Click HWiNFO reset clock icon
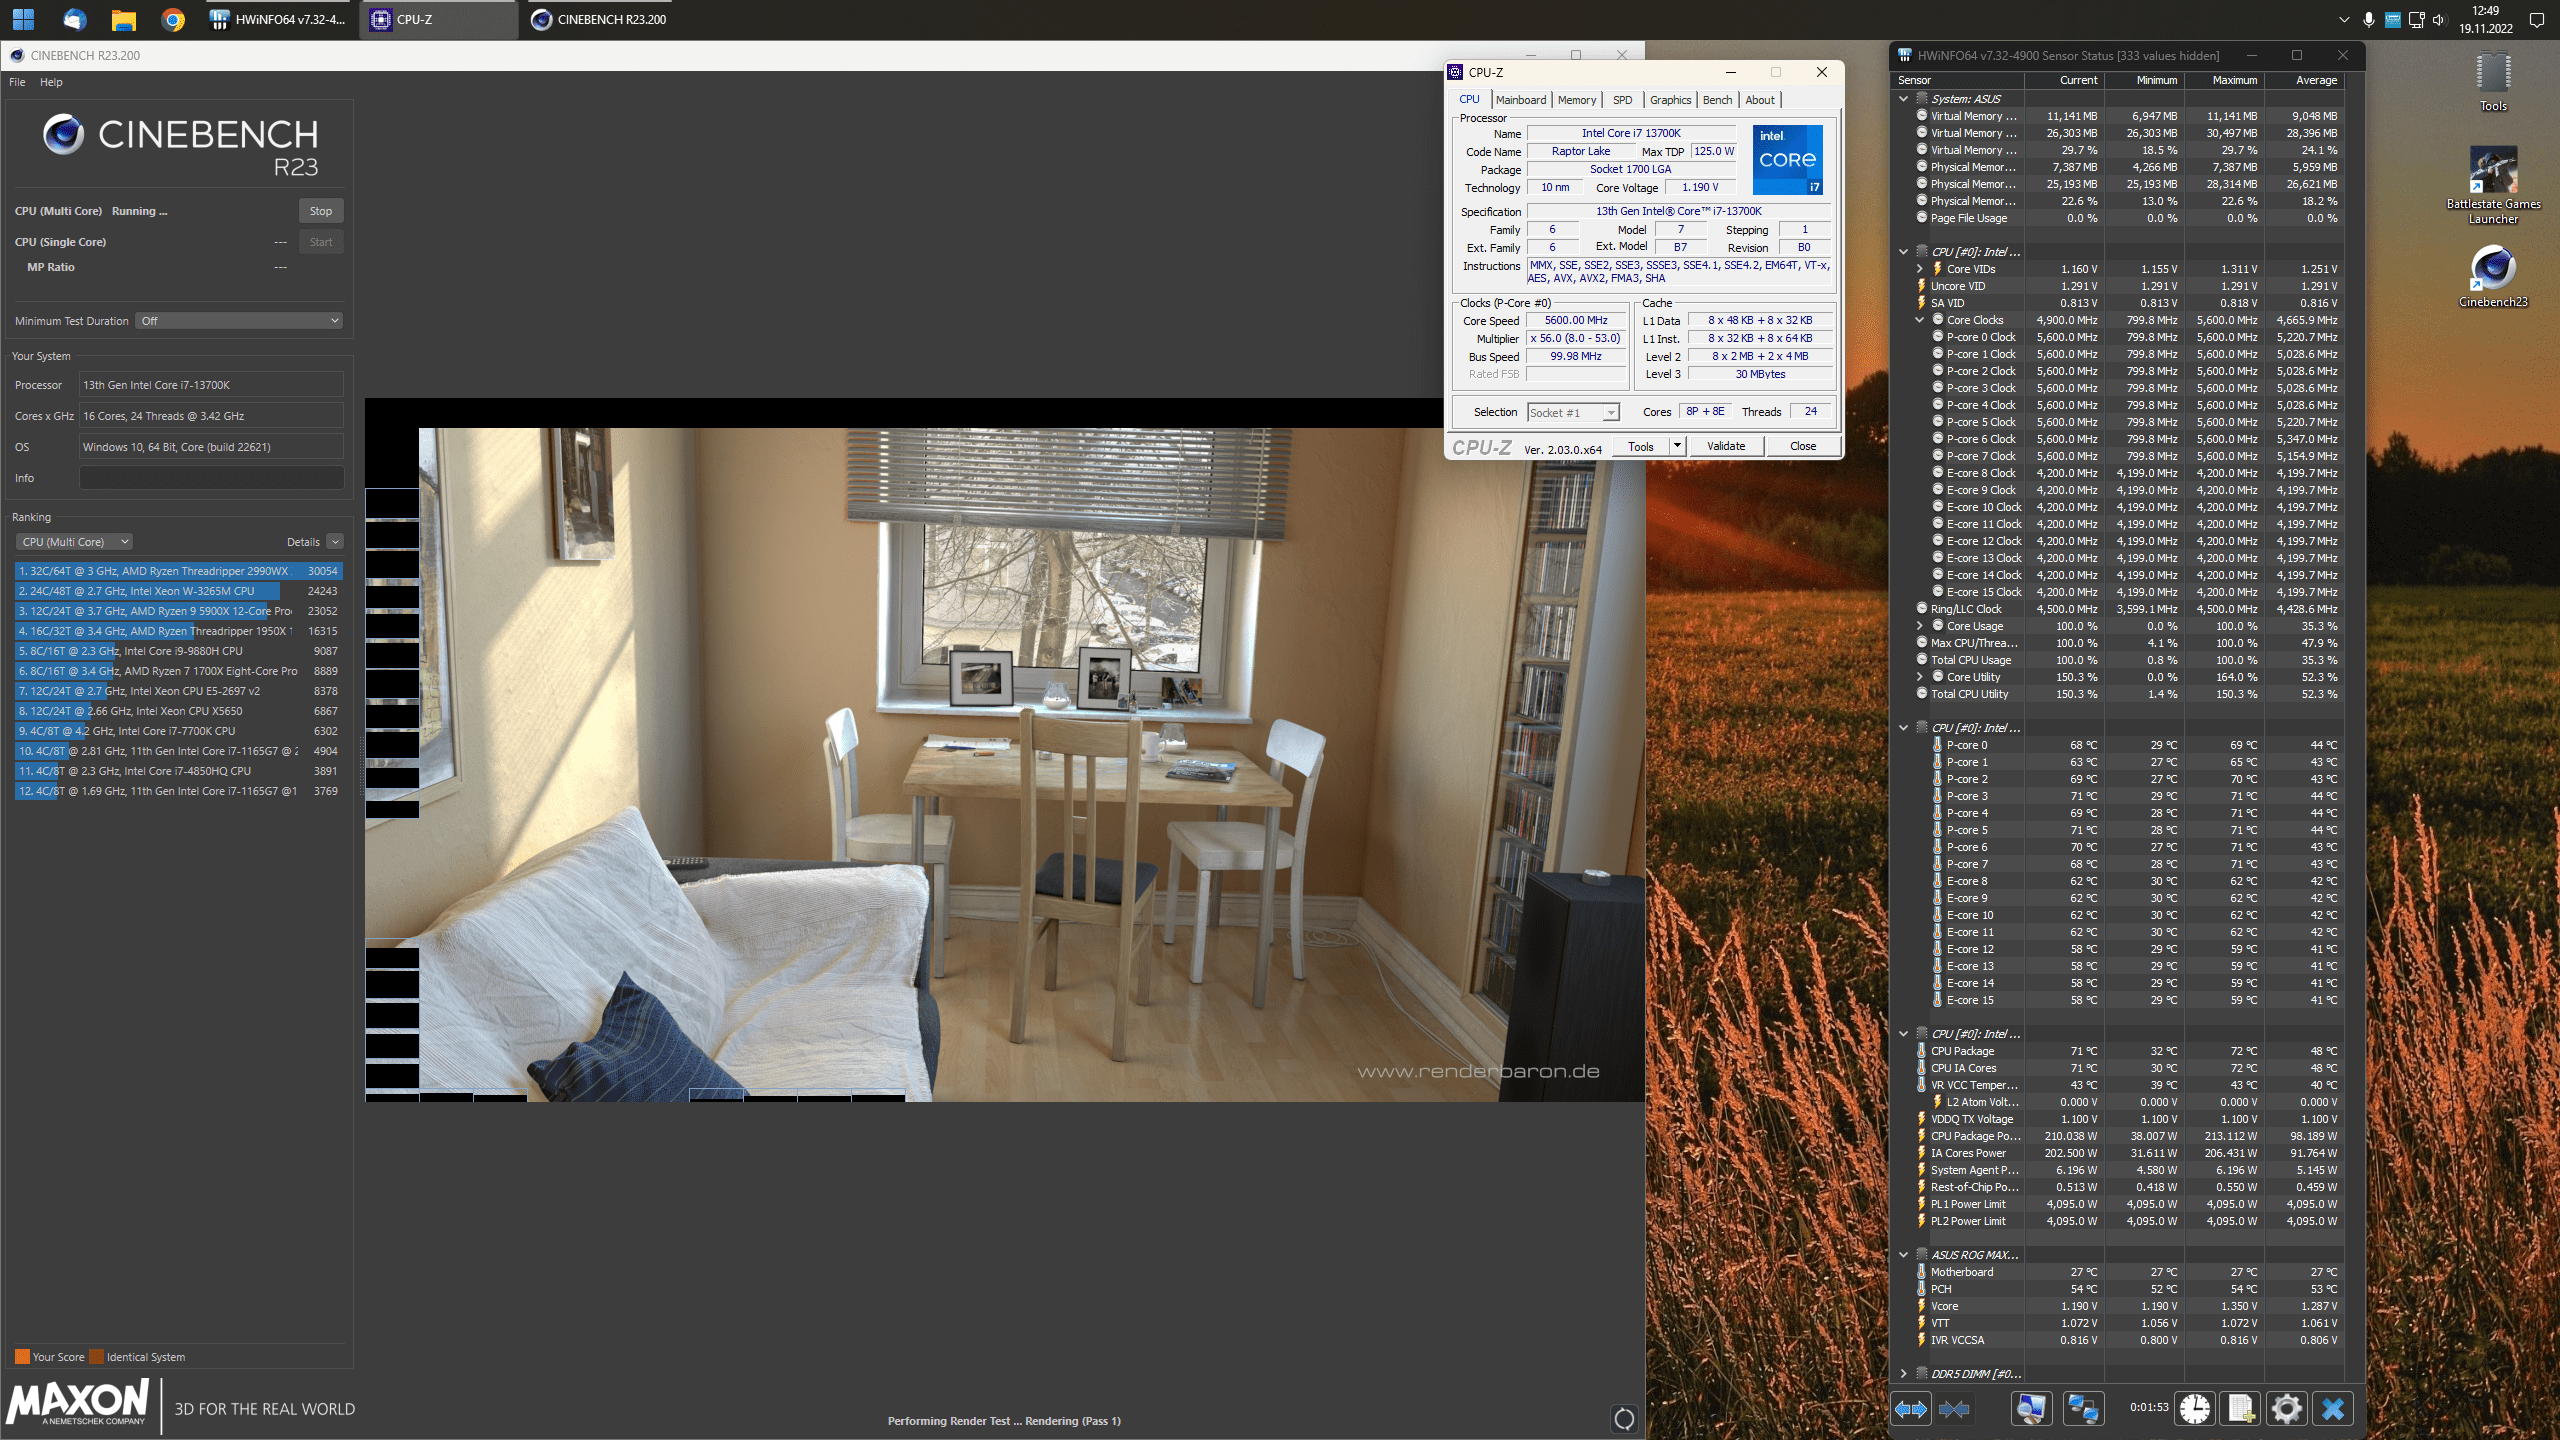This screenshot has height=1440, width=2560. (x=2195, y=1409)
